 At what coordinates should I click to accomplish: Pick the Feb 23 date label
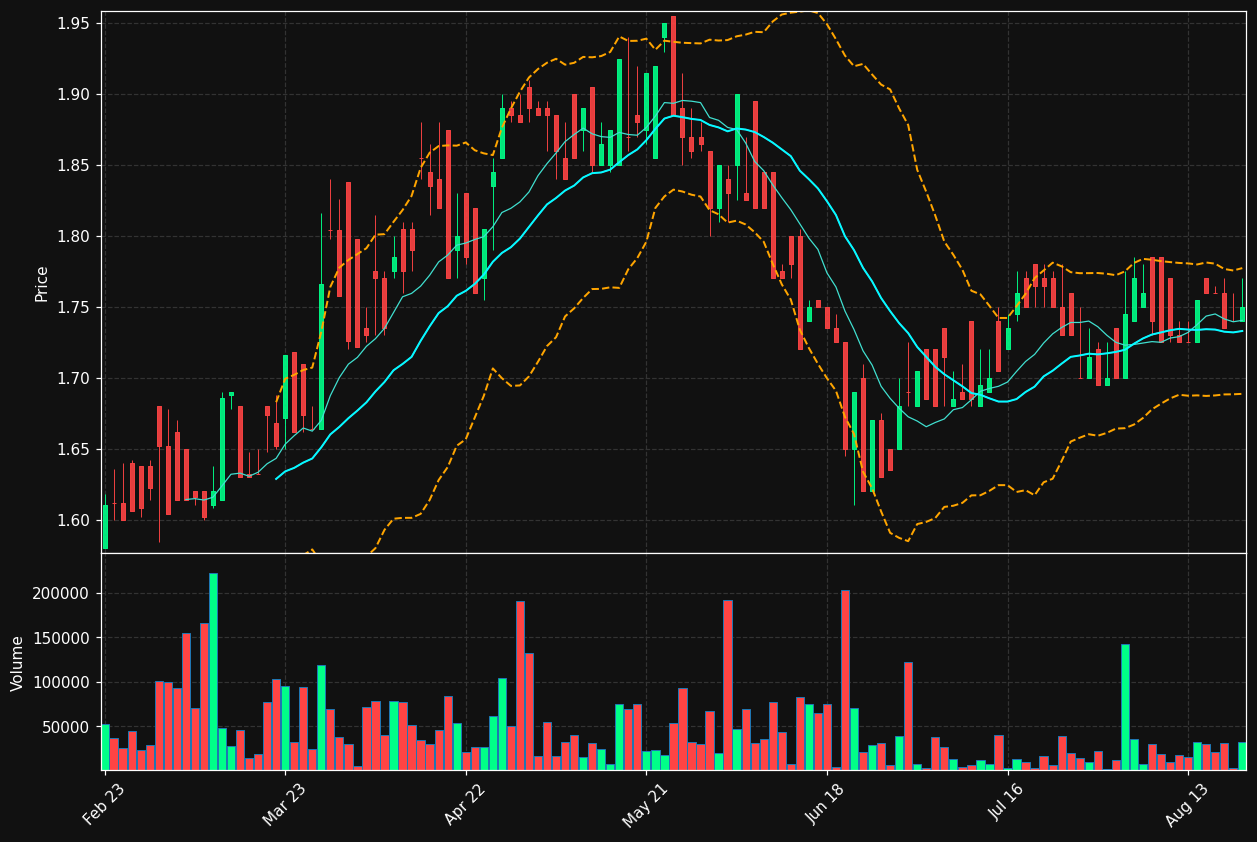103,804
